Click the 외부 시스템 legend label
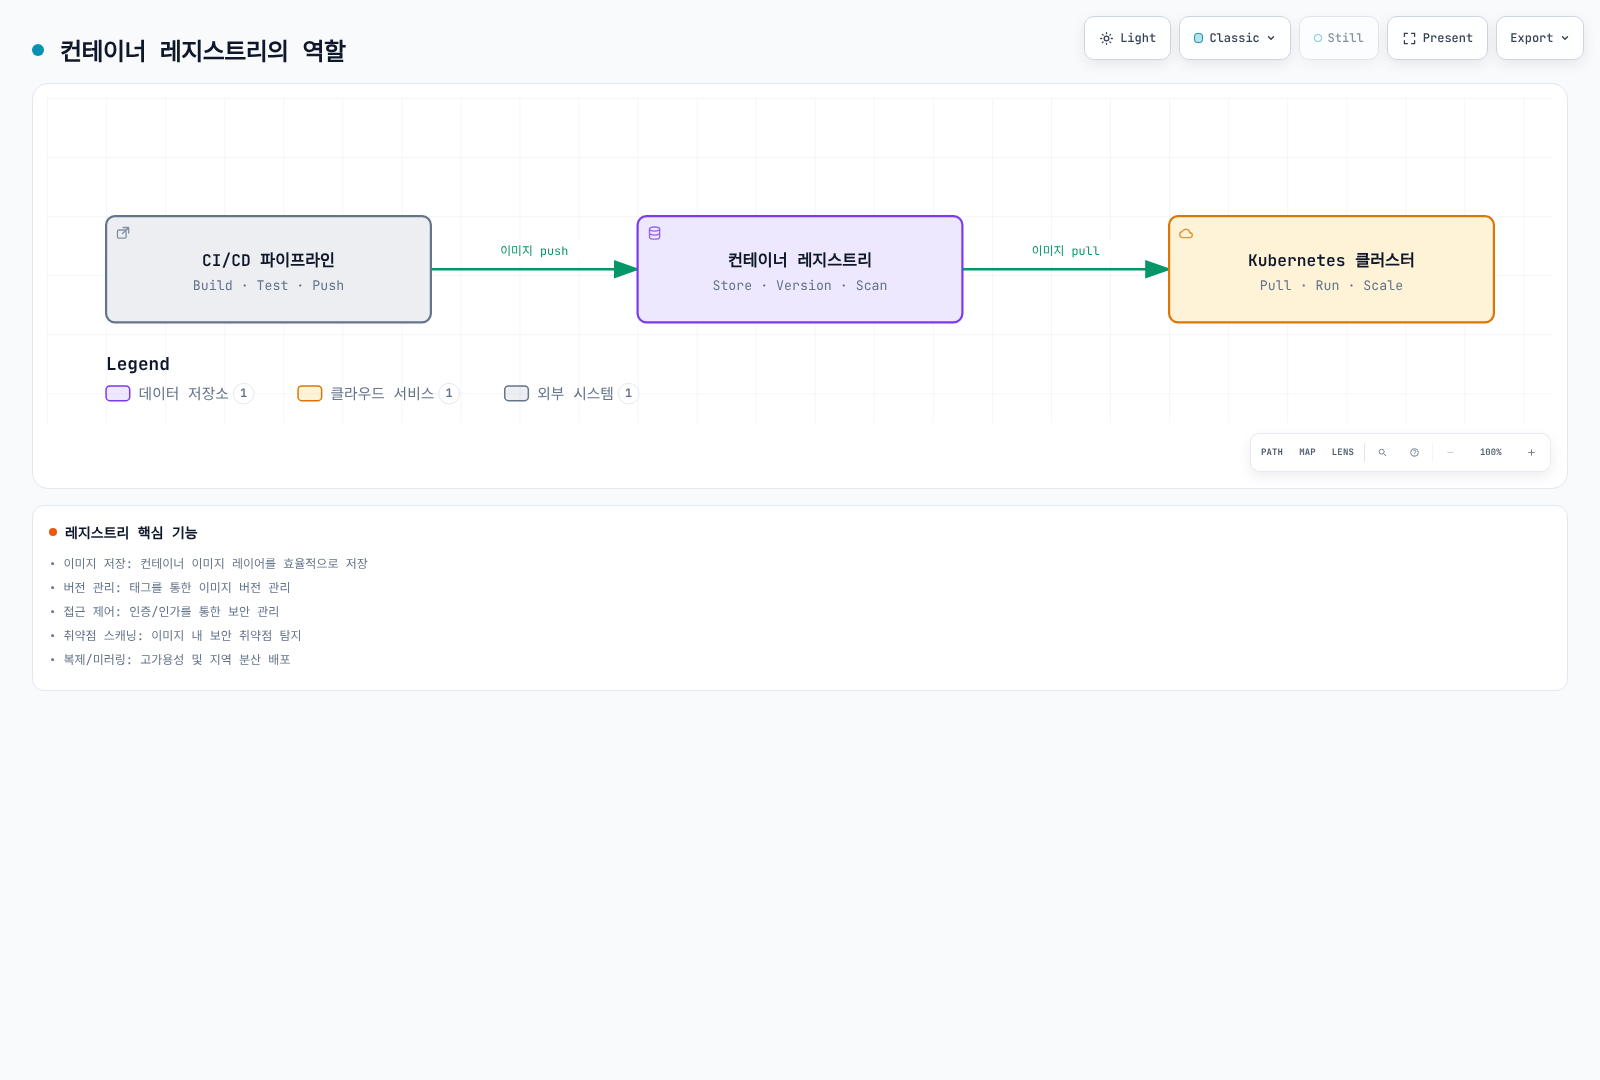1600x1080 pixels. tap(575, 393)
